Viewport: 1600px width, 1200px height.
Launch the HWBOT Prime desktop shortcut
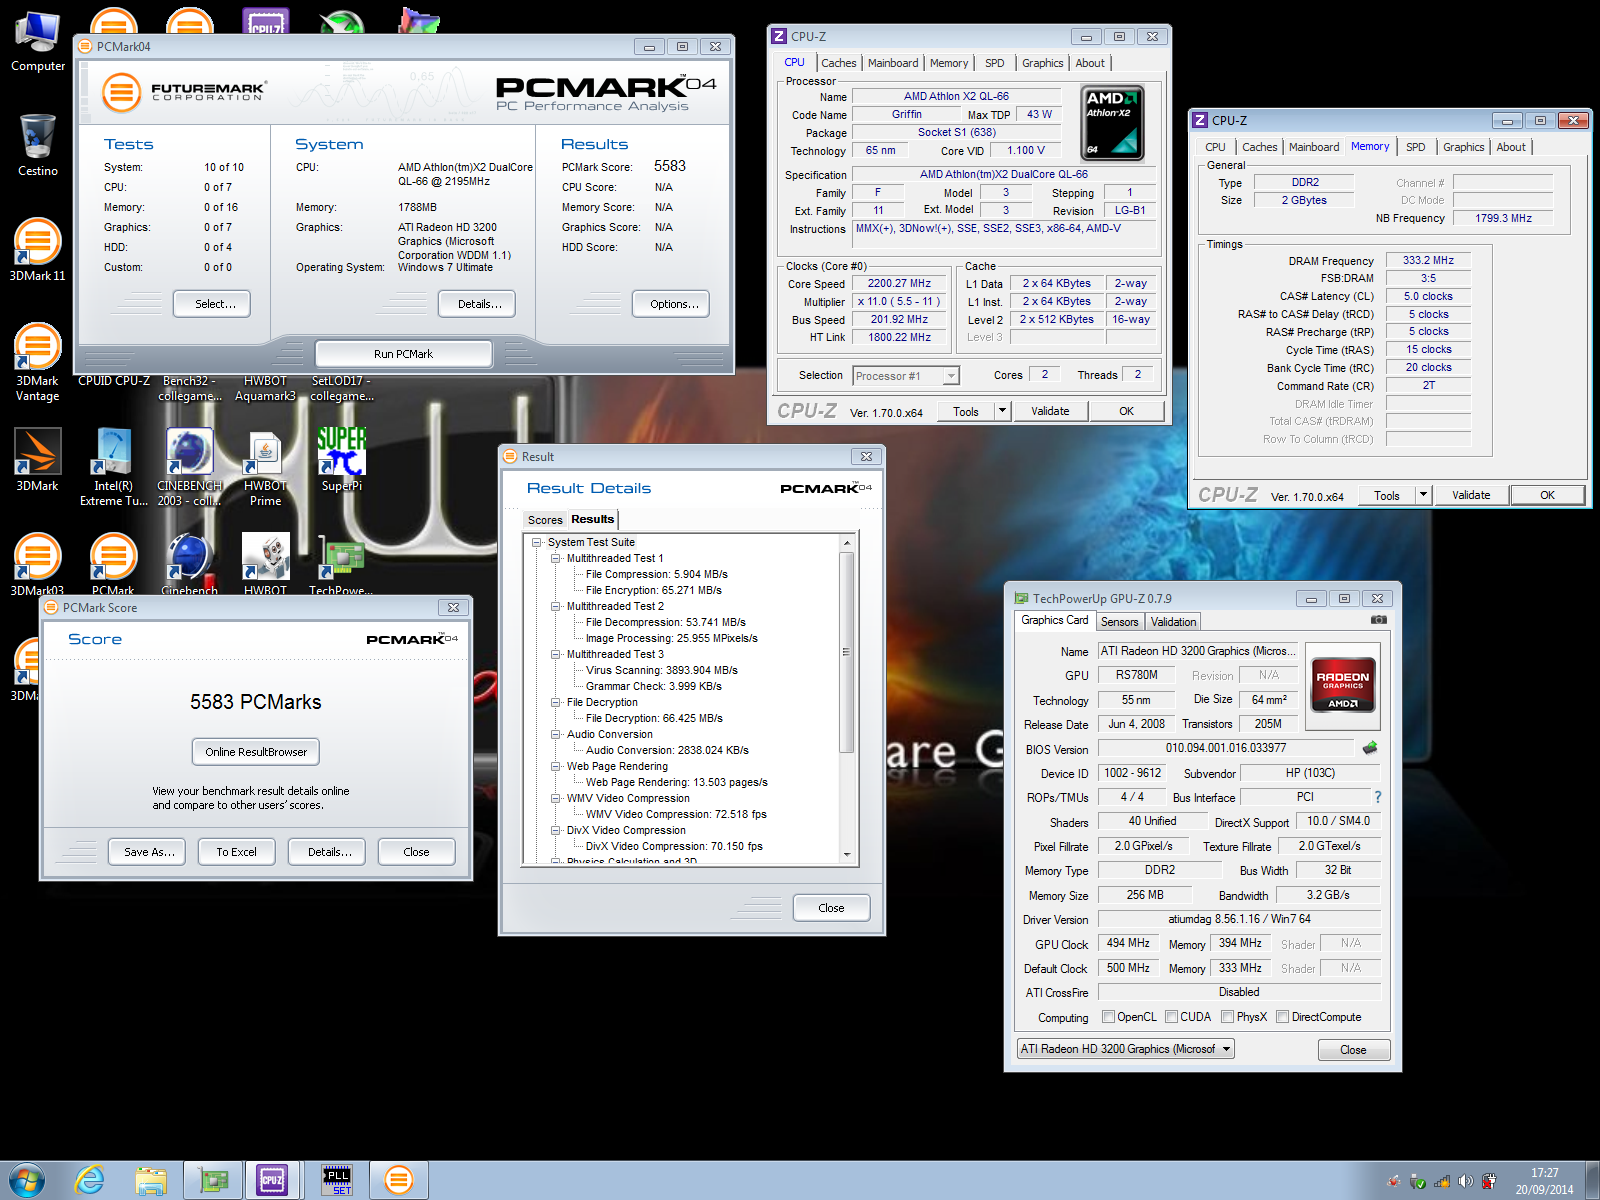pos(266,467)
